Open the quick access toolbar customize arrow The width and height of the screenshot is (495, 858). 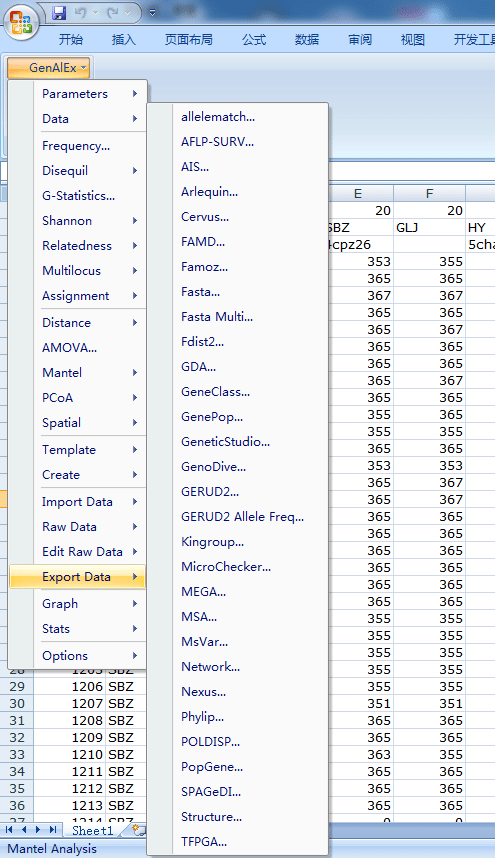[153, 12]
